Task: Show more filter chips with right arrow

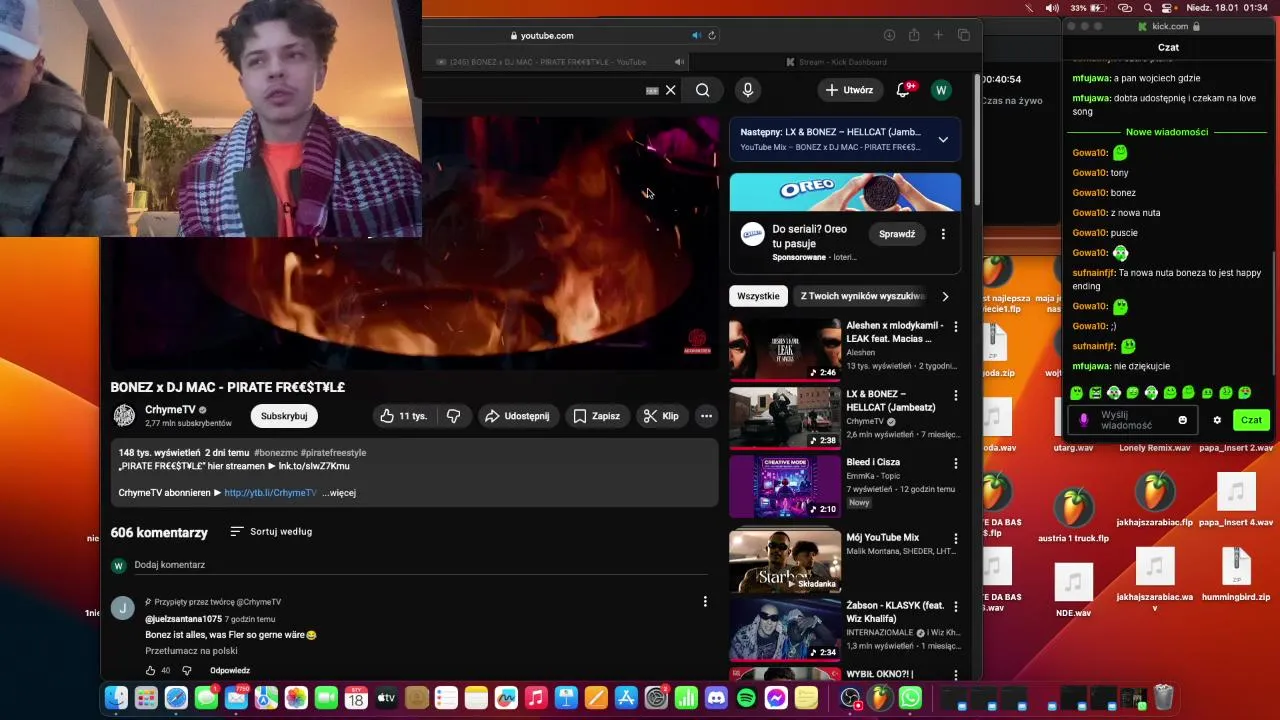Action: [x=945, y=296]
